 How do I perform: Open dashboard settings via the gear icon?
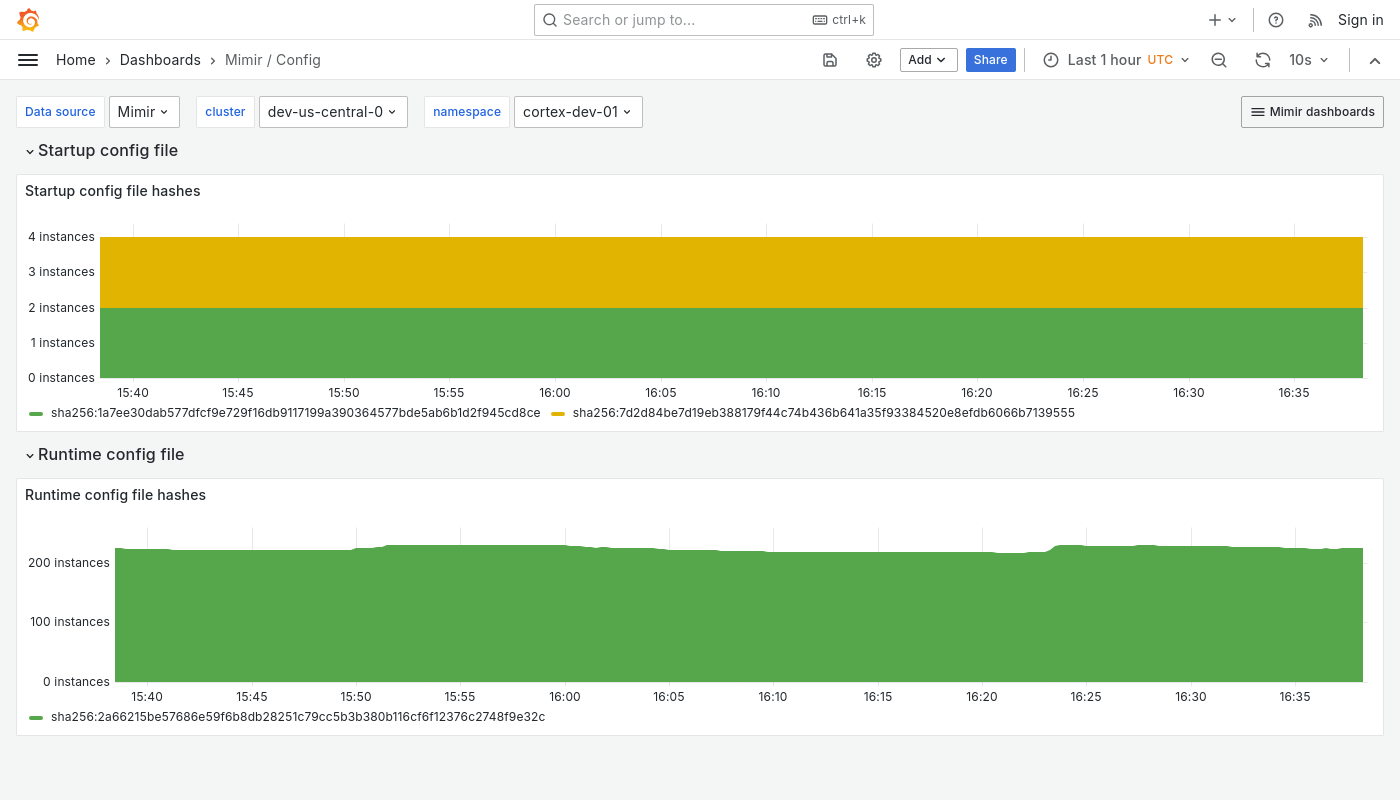coord(874,60)
